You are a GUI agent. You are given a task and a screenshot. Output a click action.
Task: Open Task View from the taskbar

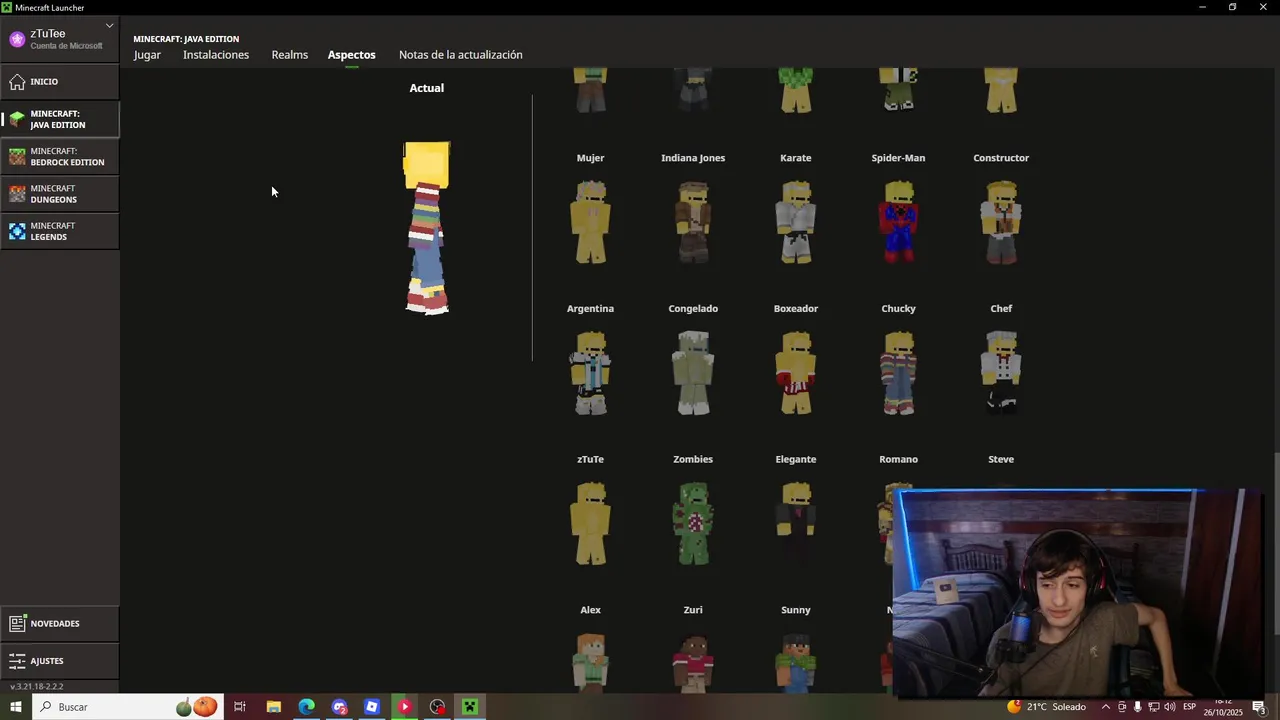(x=240, y=707)
